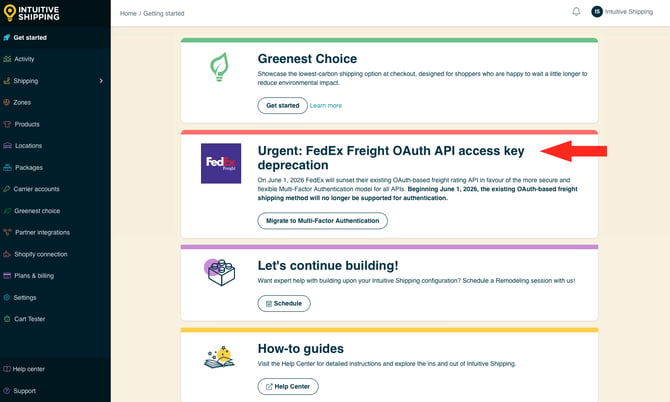Click the Schedule button
The width and height of the screenshot is (670, 402).
click(x=284, y=304)
